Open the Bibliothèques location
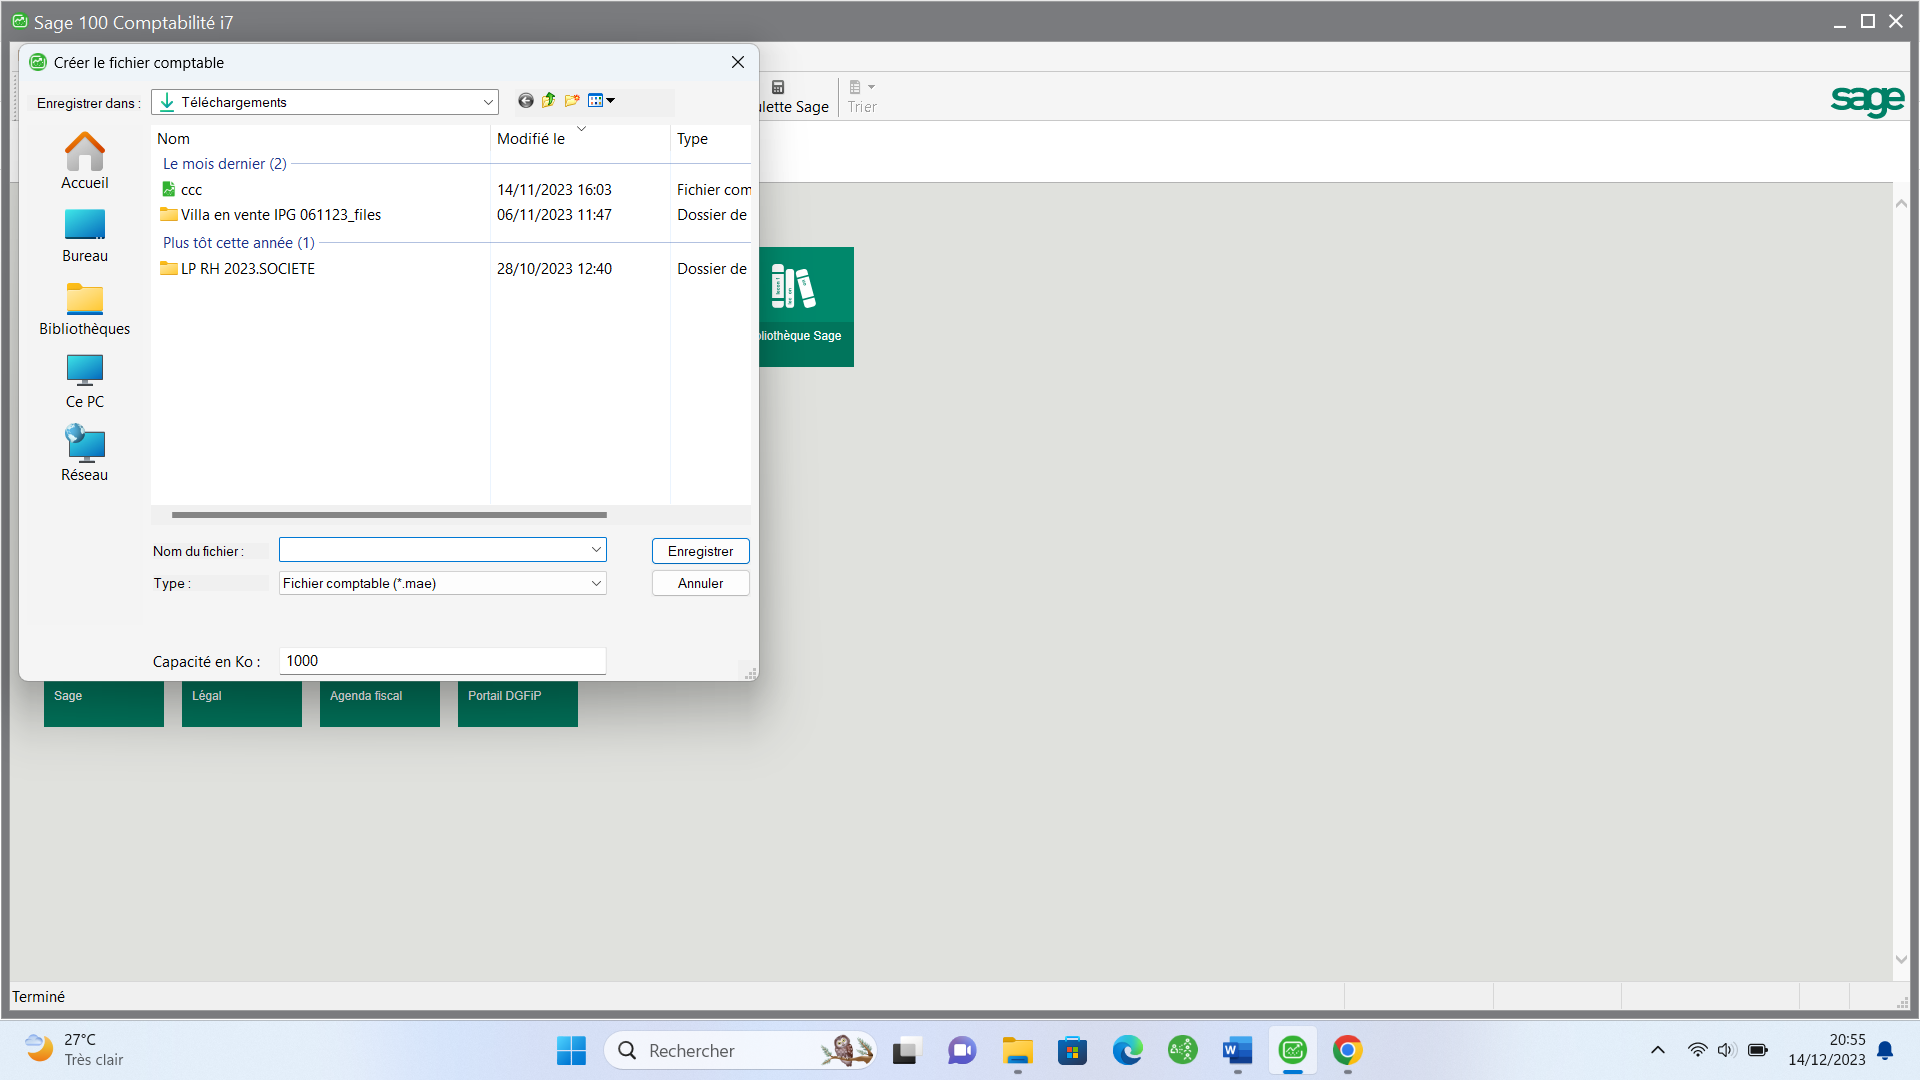Screen dimensions: 1920x1080 pos(85,308)
